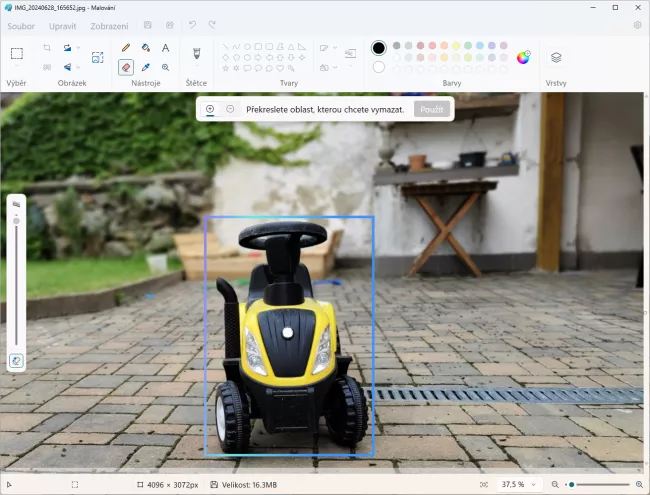Pick the black primary color swatch
The image size is (650, 495).
click(x=379, y=47)
